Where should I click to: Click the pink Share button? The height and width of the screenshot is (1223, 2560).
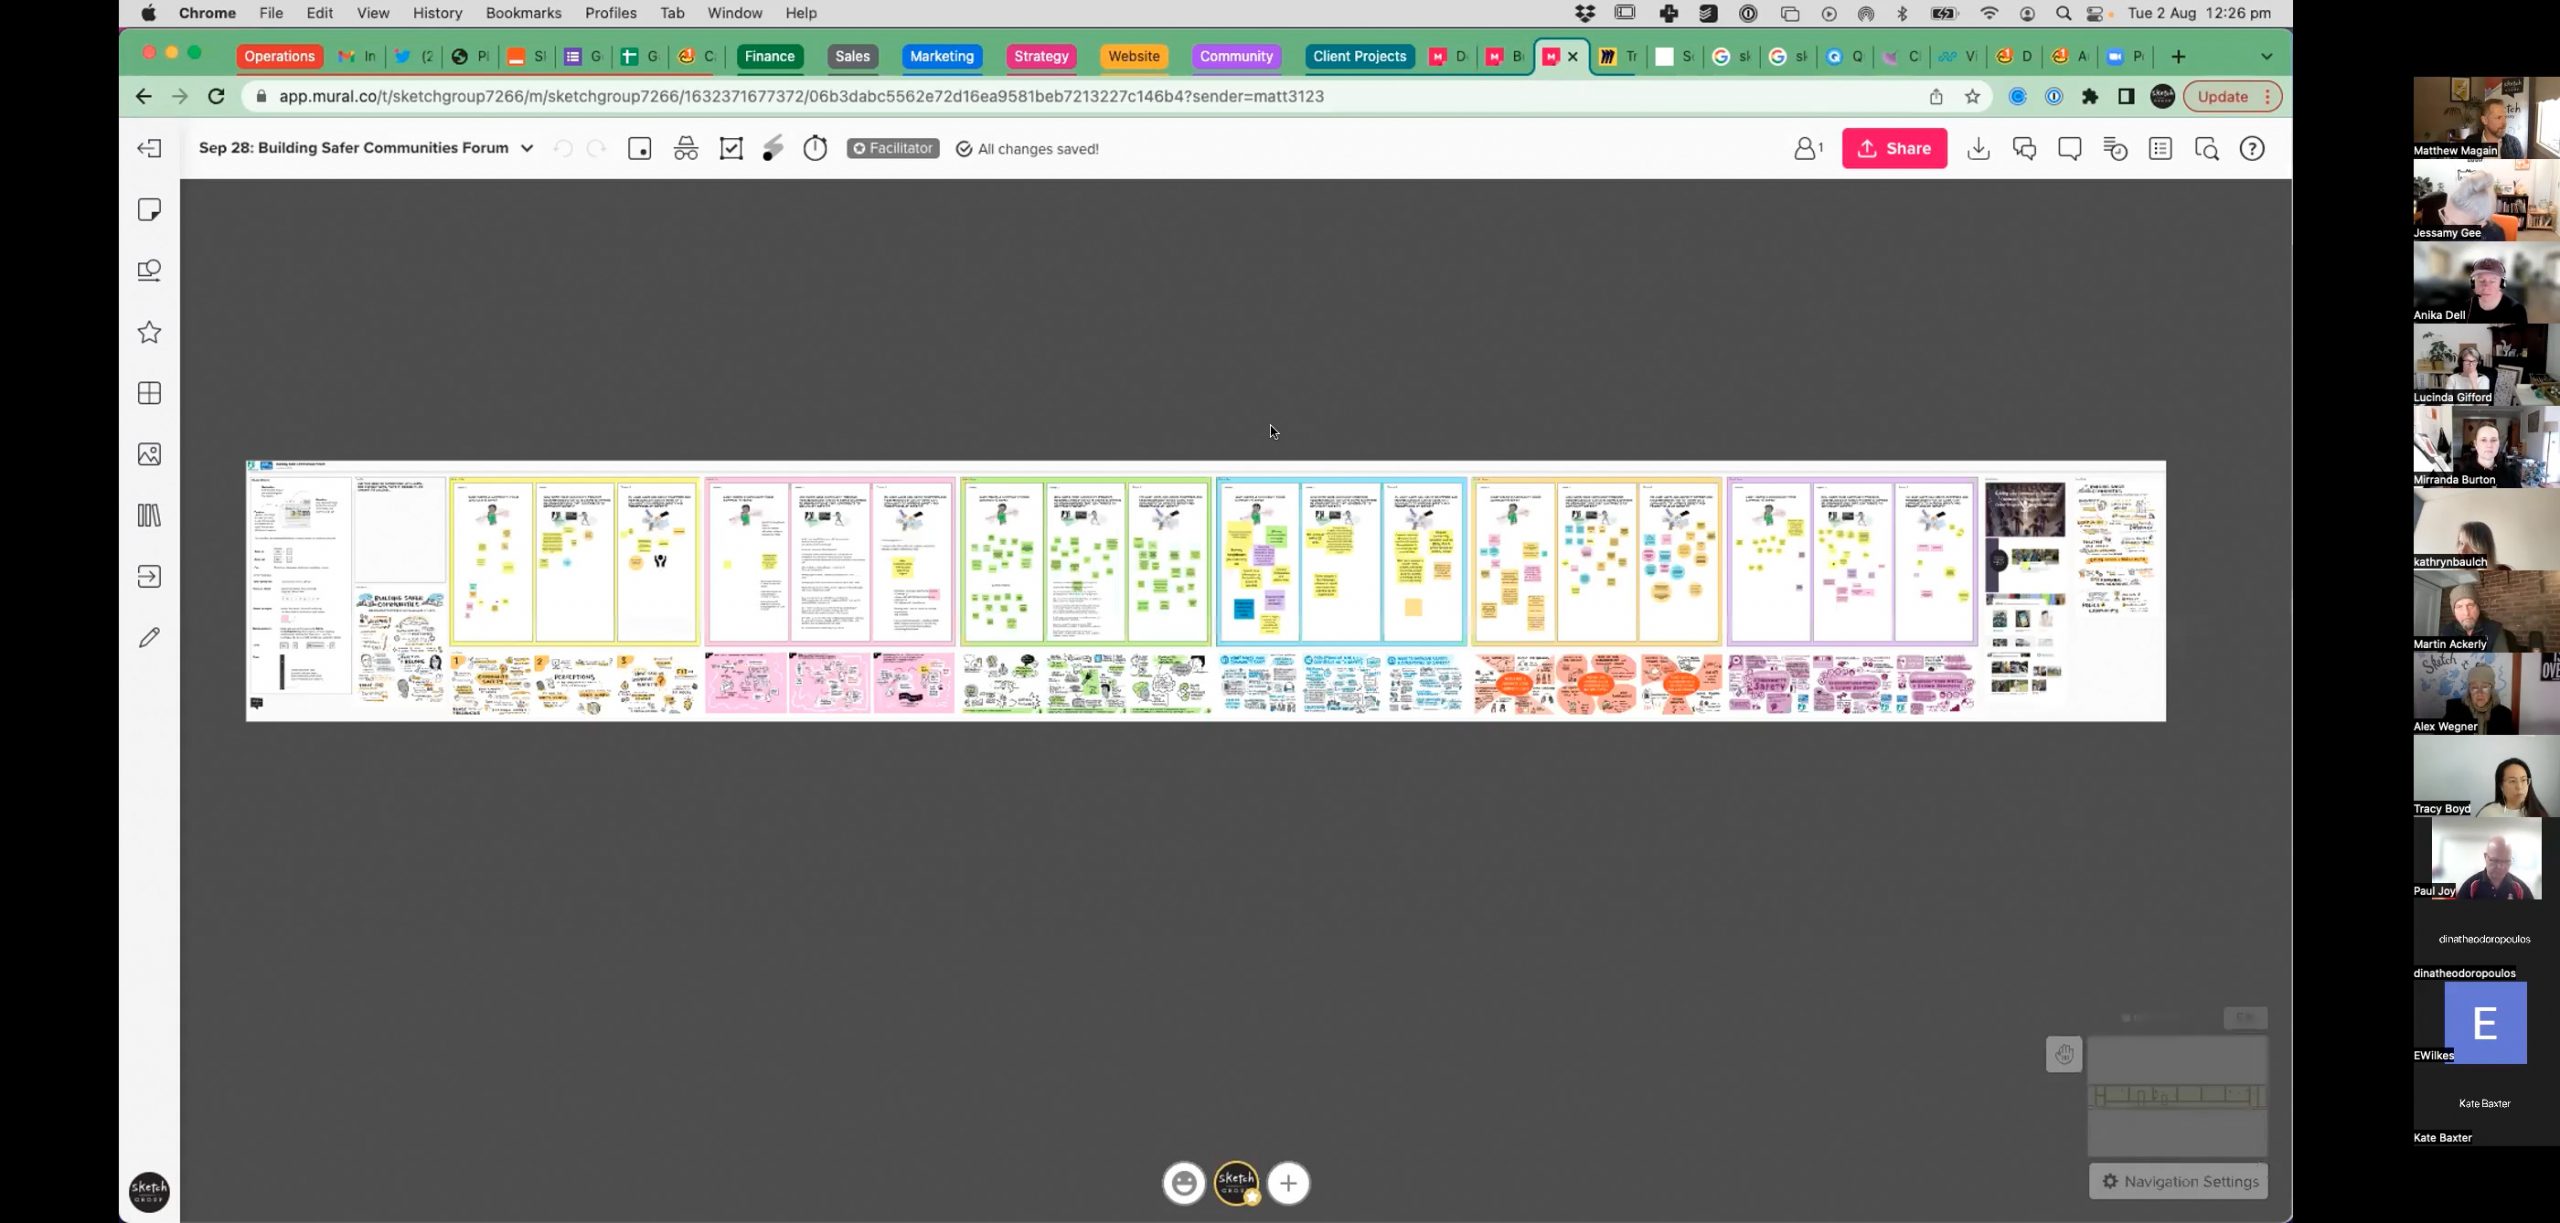[1894, 149]
